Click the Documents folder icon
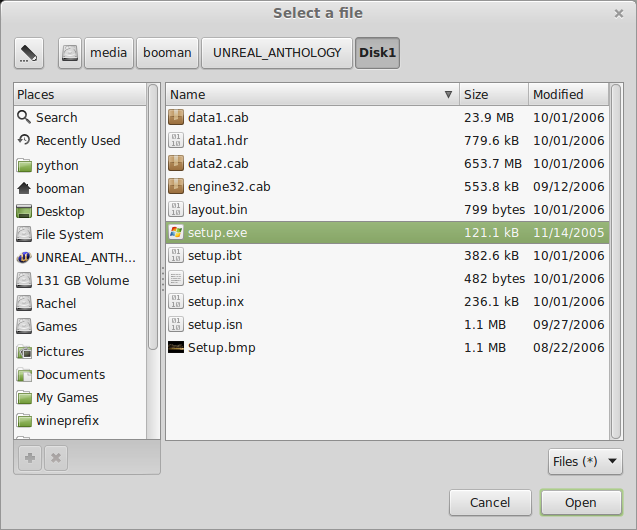 tap(24, 374)
